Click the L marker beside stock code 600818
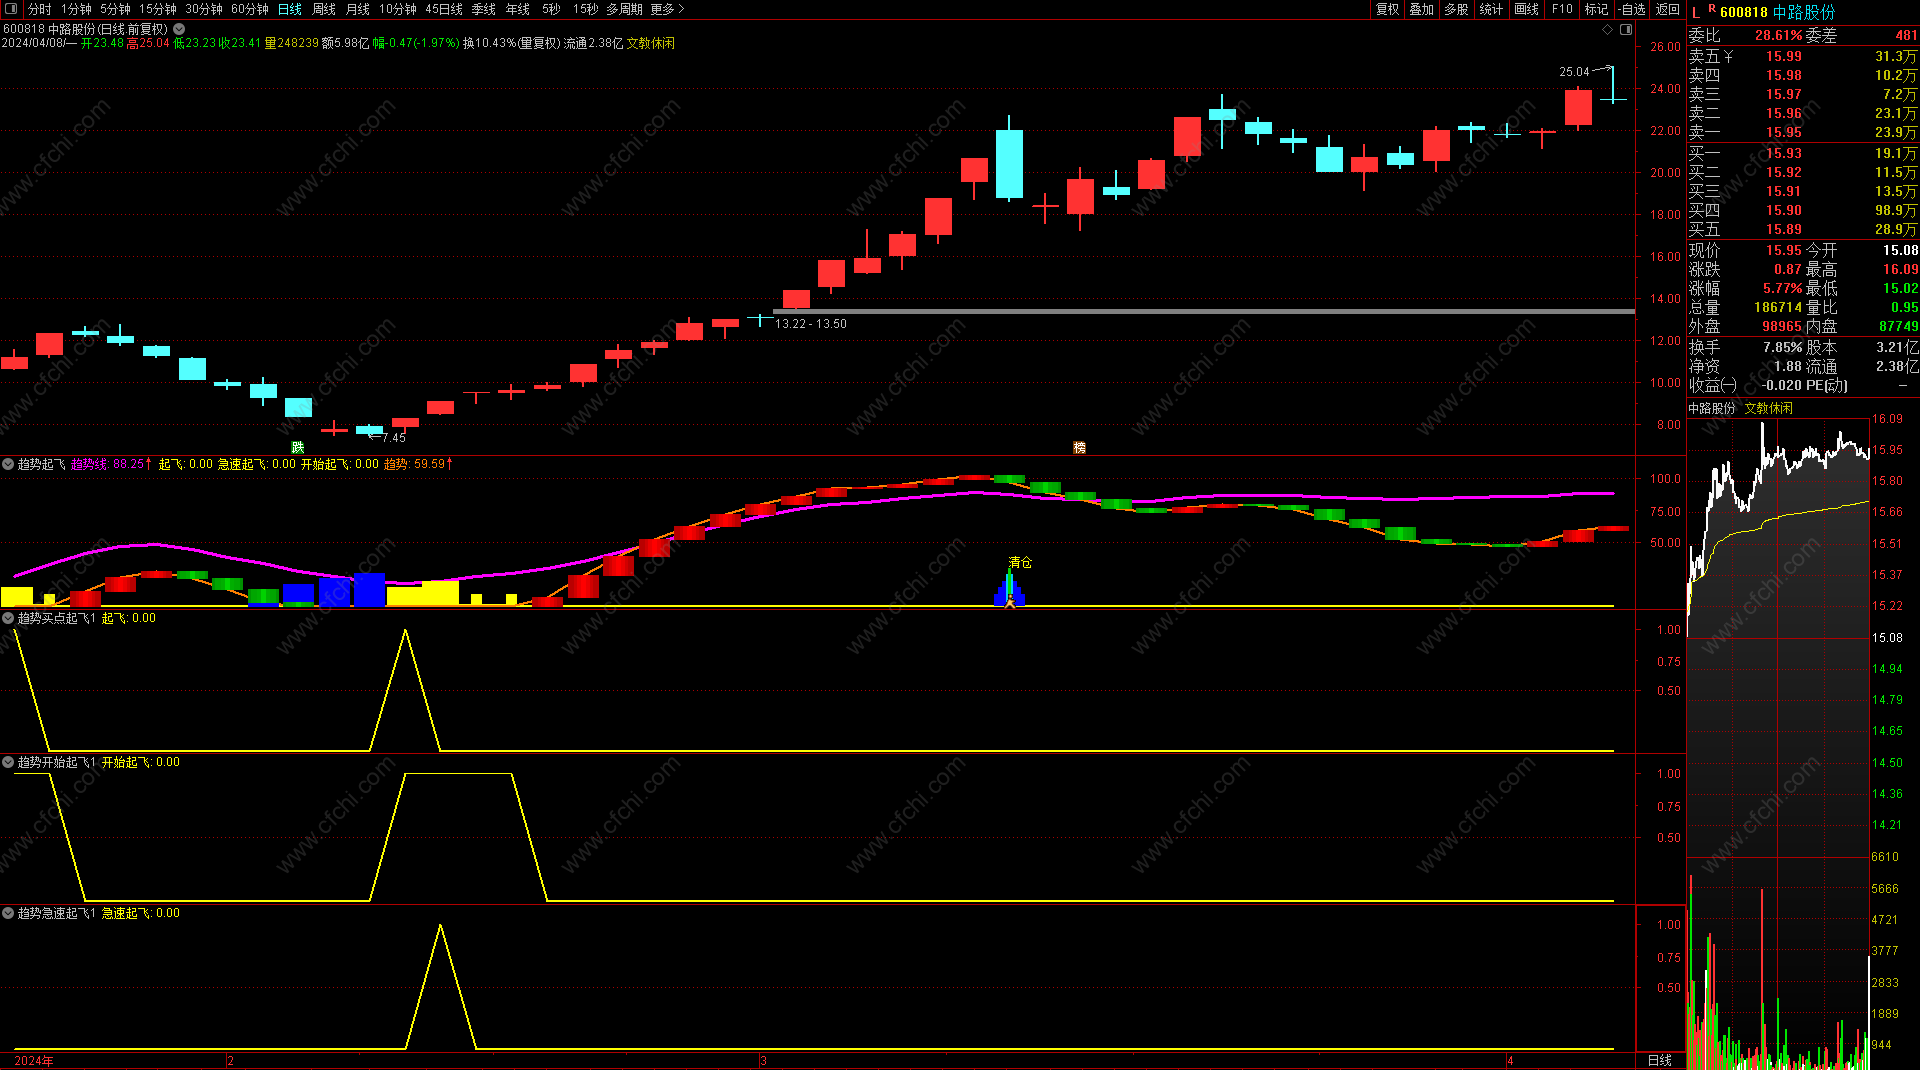The height and width of the screenshot is (1070, 1920). click(1696, 12)
